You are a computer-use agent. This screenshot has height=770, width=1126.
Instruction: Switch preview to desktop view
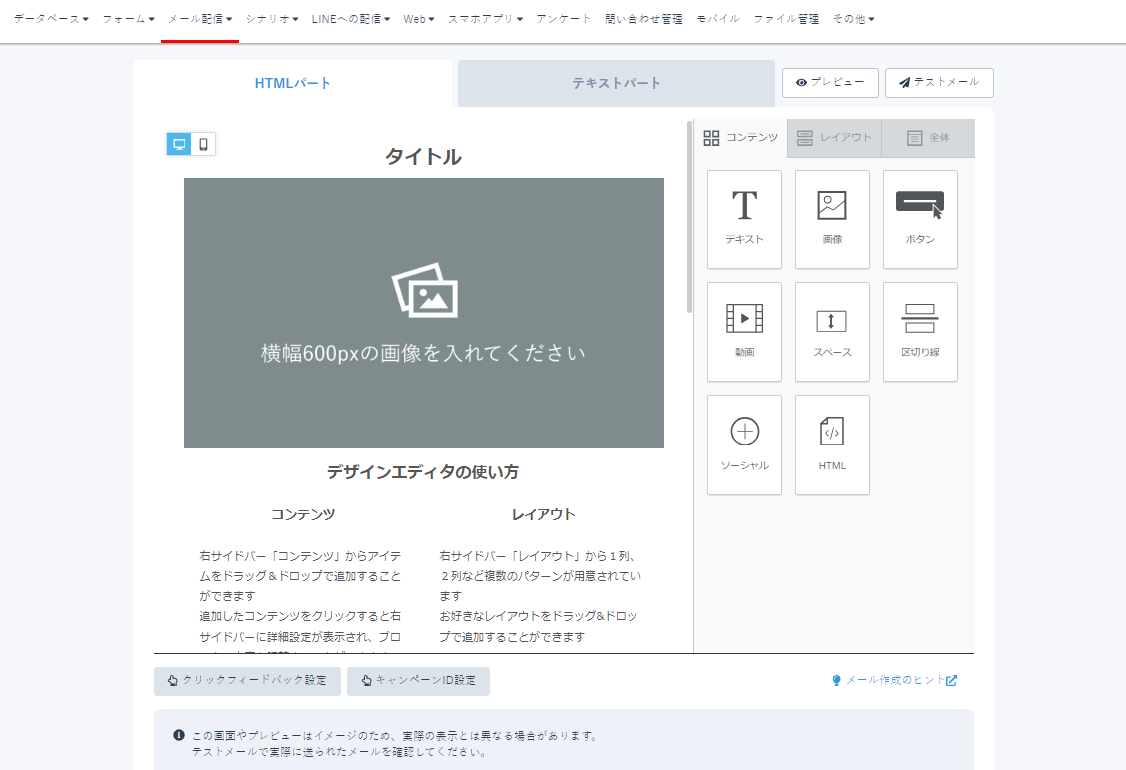[x=179, y=143]
